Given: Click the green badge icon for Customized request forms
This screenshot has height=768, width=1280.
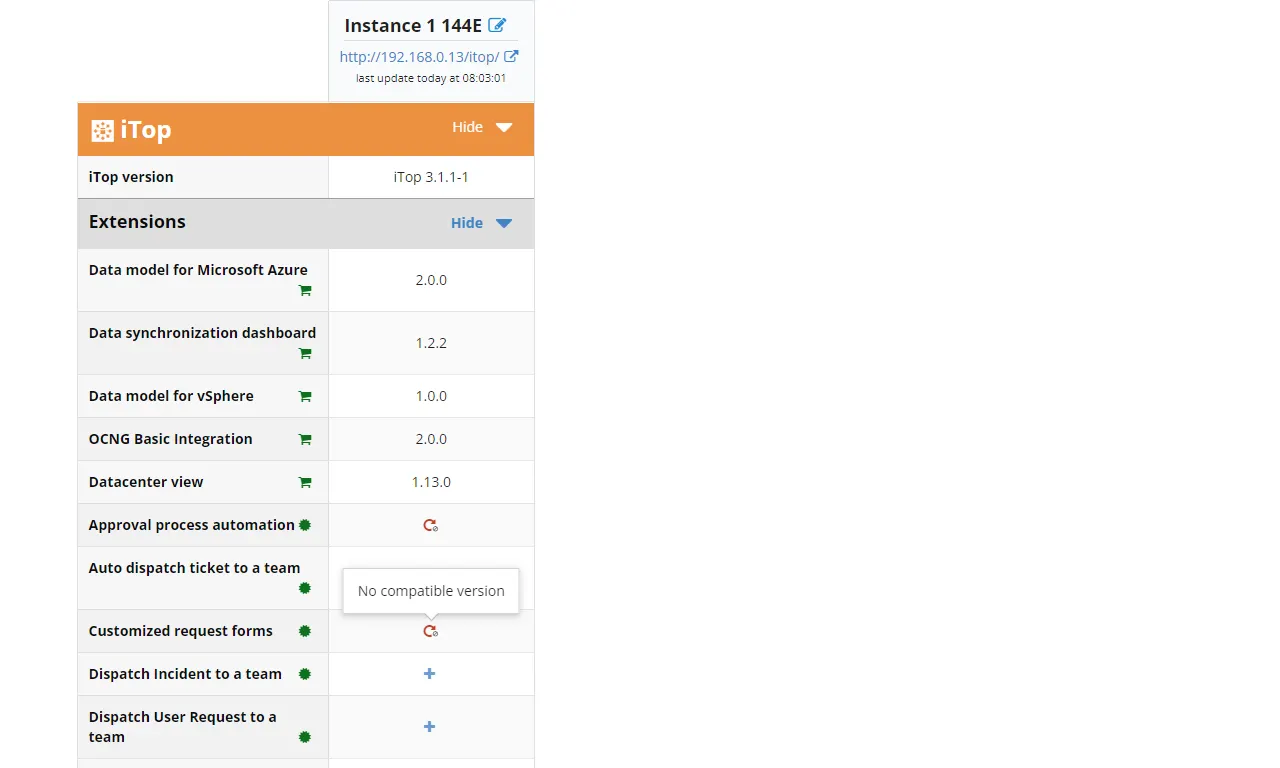Looking at the screenshot, I should (305, 631).
